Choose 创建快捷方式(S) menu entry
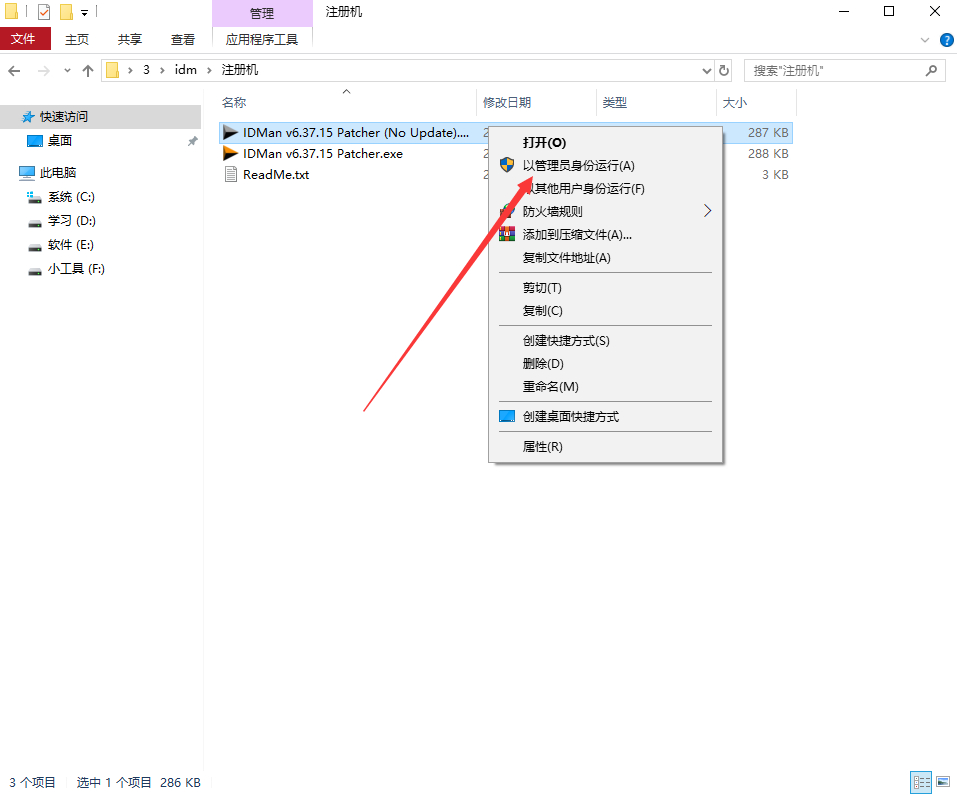The height and width of the screenshot is (795, 957). (x=606, y=341)
